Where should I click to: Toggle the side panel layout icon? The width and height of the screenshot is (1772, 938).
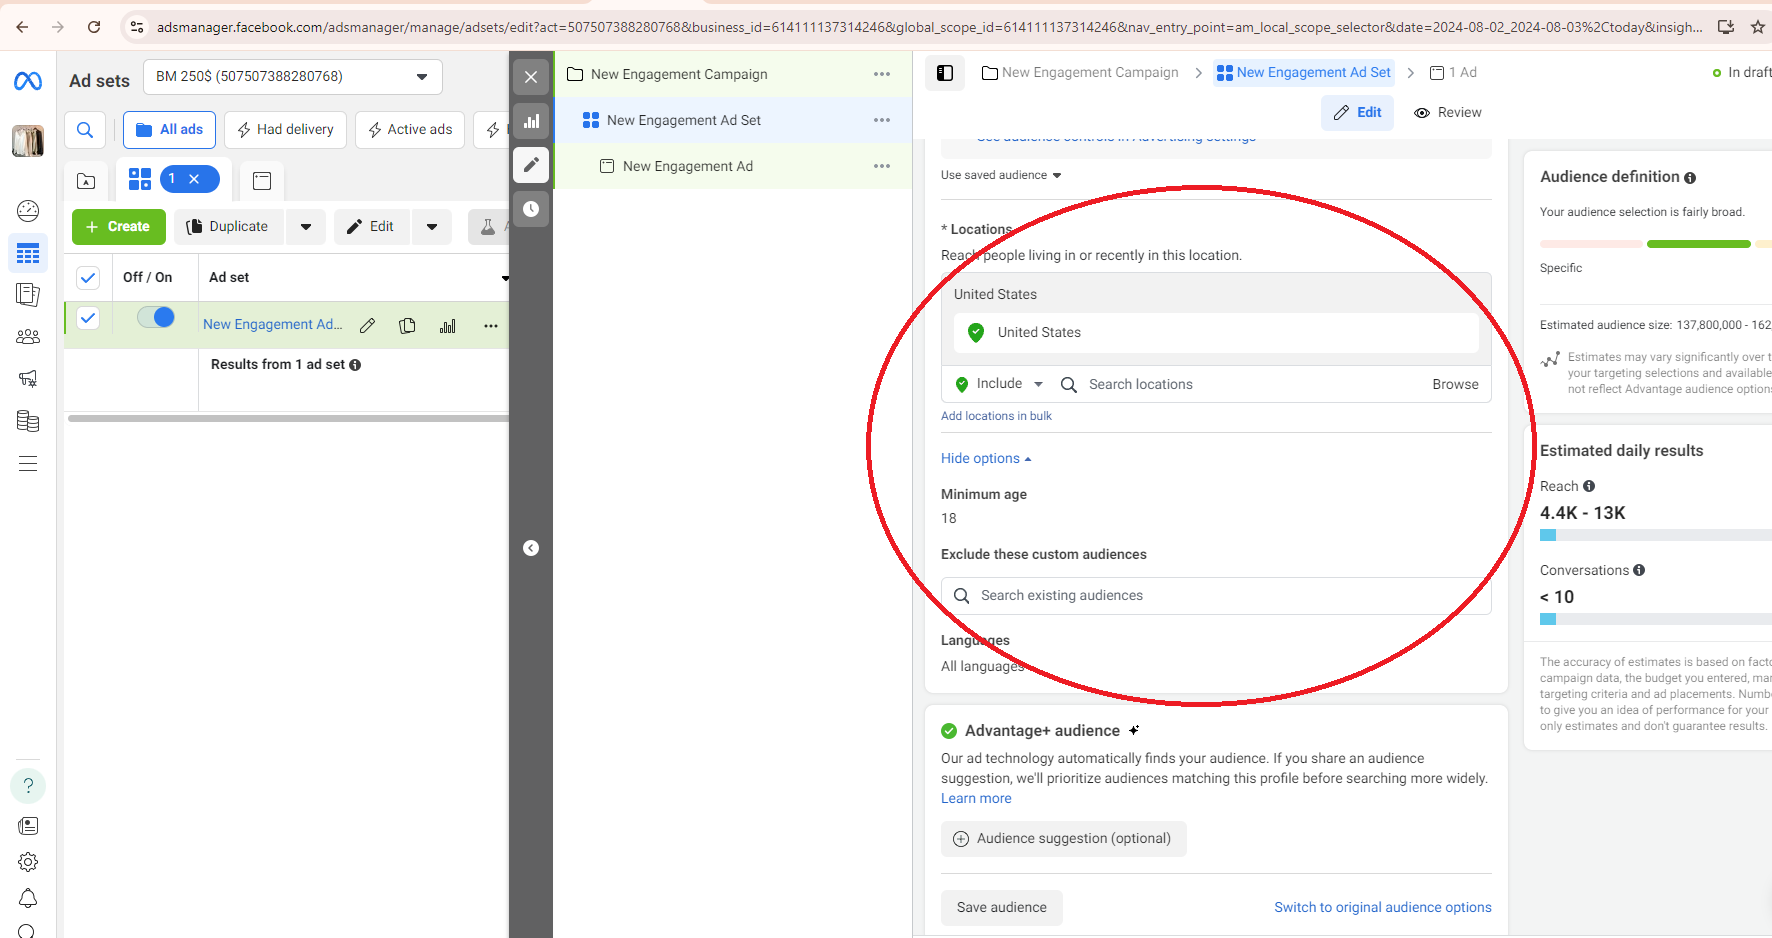[945, 72]
